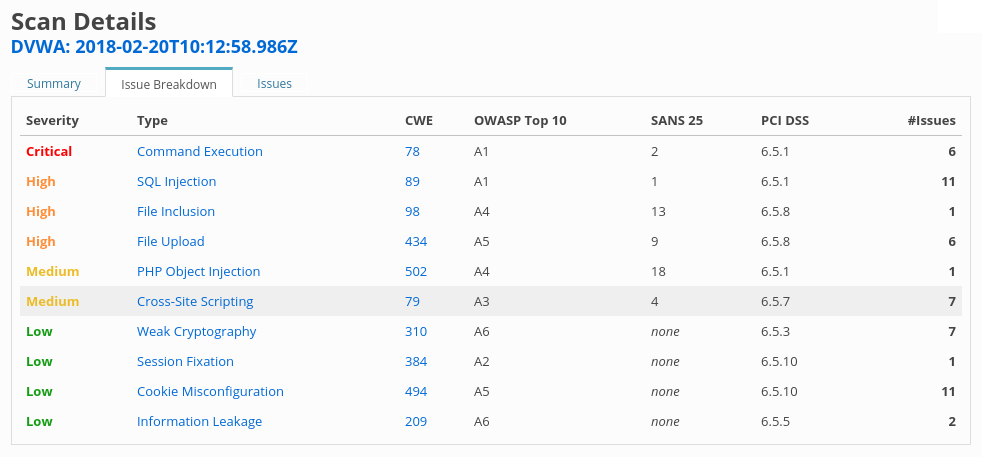Click the CWE 434 link

coord(416,242)
